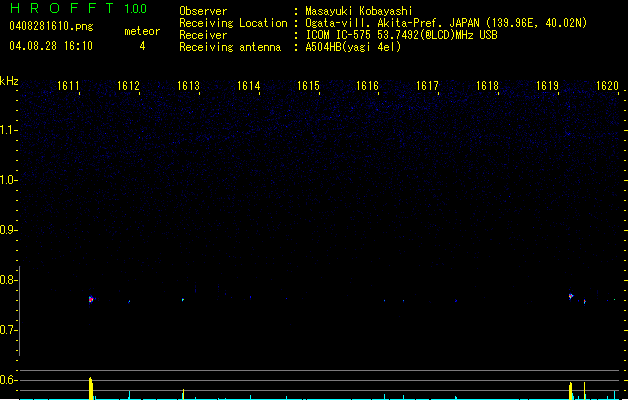The height and width of the screenshot is (400, 629).
Task: Click the yellow intensity bar near 1613
Action: [x=183, y=394]
